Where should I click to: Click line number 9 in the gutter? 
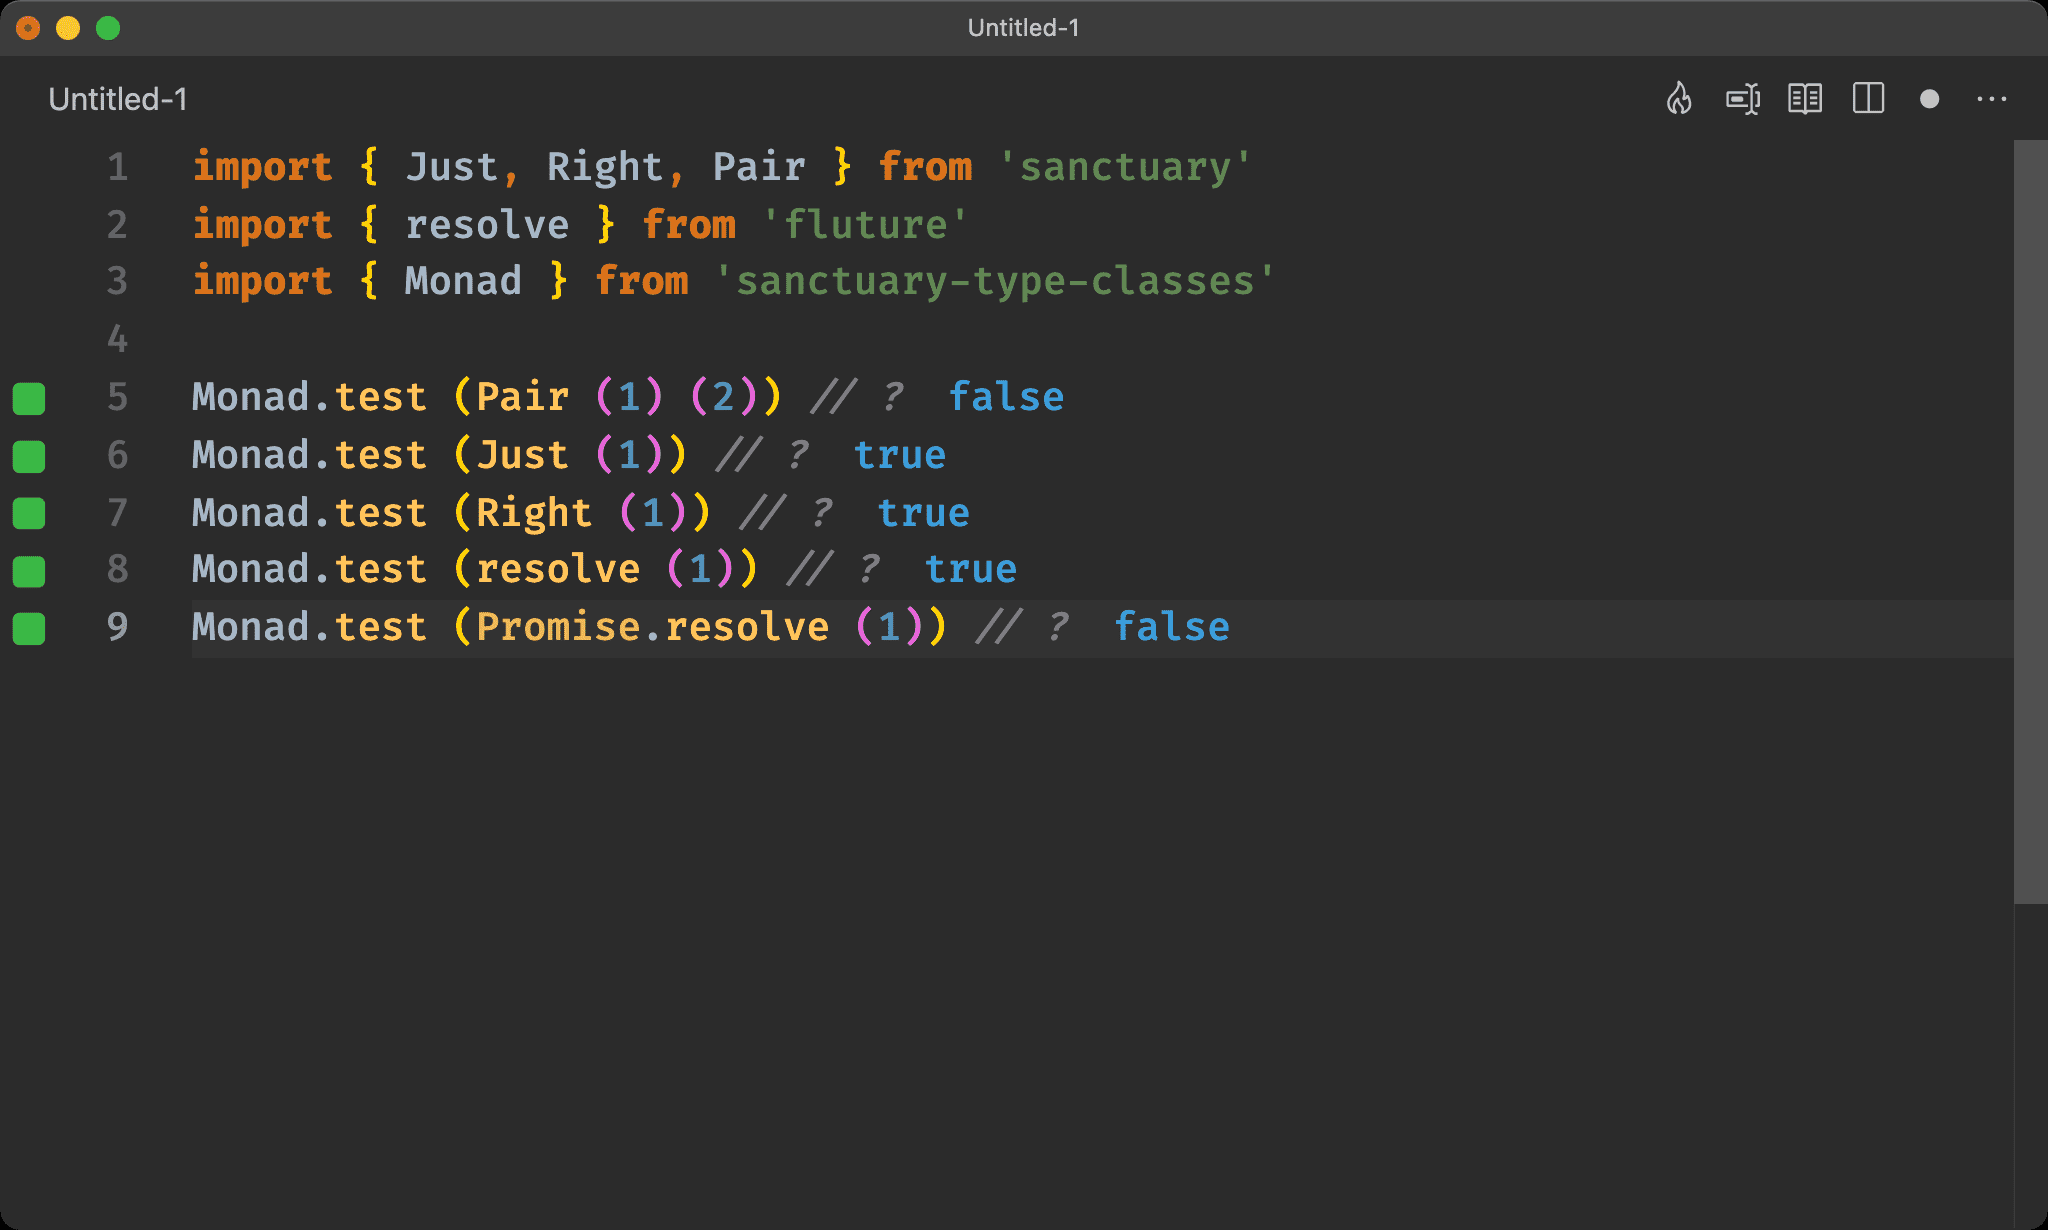pos(118,627)
